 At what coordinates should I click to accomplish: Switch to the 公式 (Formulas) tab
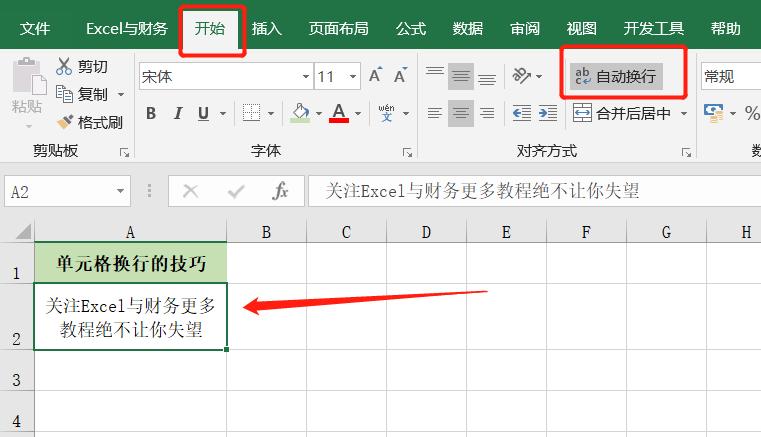pyautogui.click(x=411, y=29)
